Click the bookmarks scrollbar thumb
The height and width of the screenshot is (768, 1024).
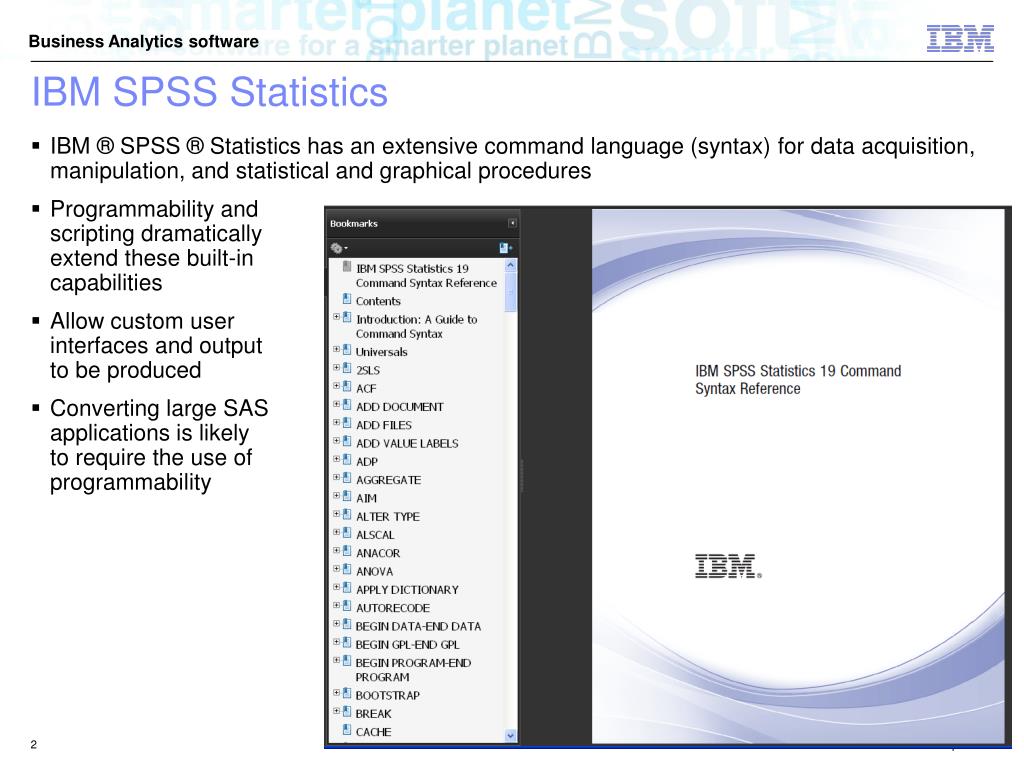point(511,291)
